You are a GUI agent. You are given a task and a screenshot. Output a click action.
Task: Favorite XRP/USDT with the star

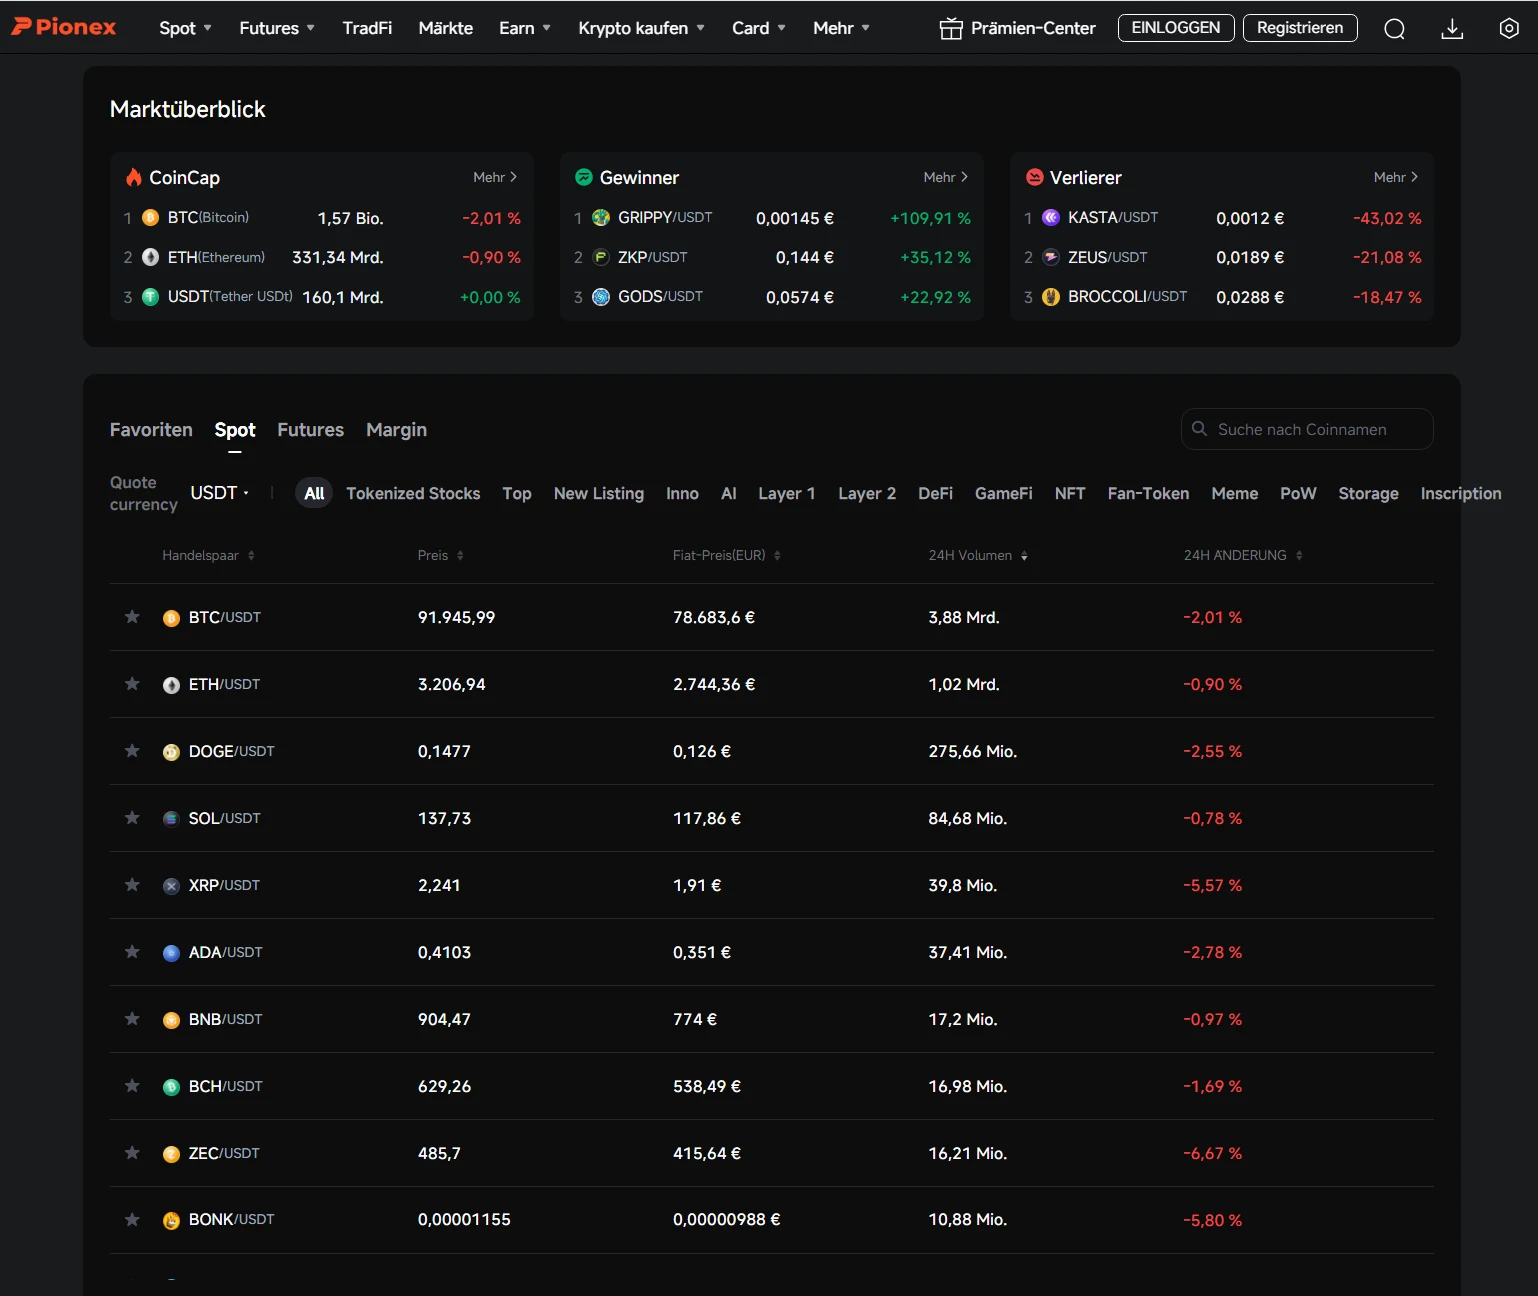pyautogui.click(x=132, y=885)
